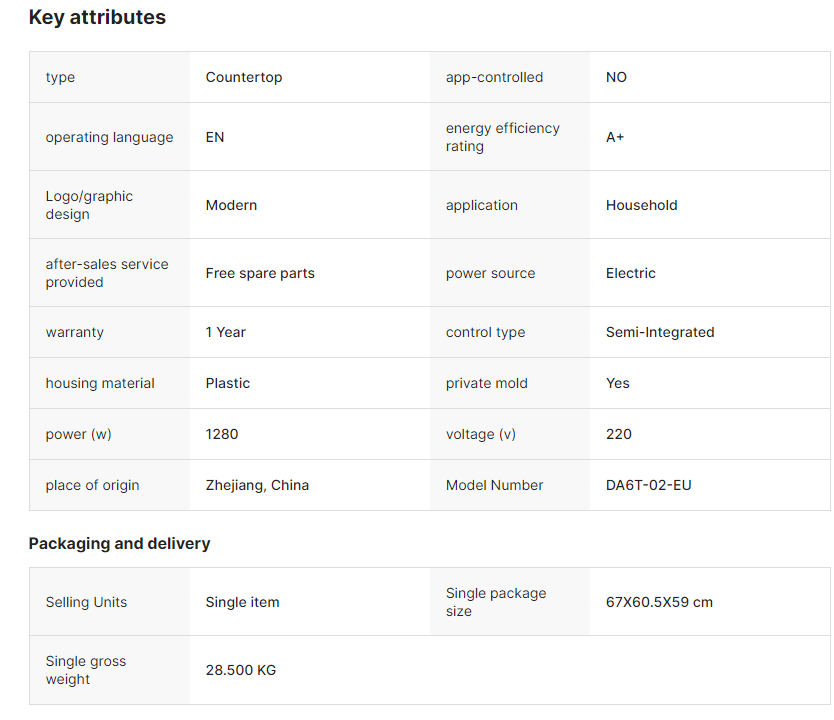Image resolution: width=834 pixels, height=720 pixels.
Task: Click the Household application value
Action: click(x=641, y=205)
